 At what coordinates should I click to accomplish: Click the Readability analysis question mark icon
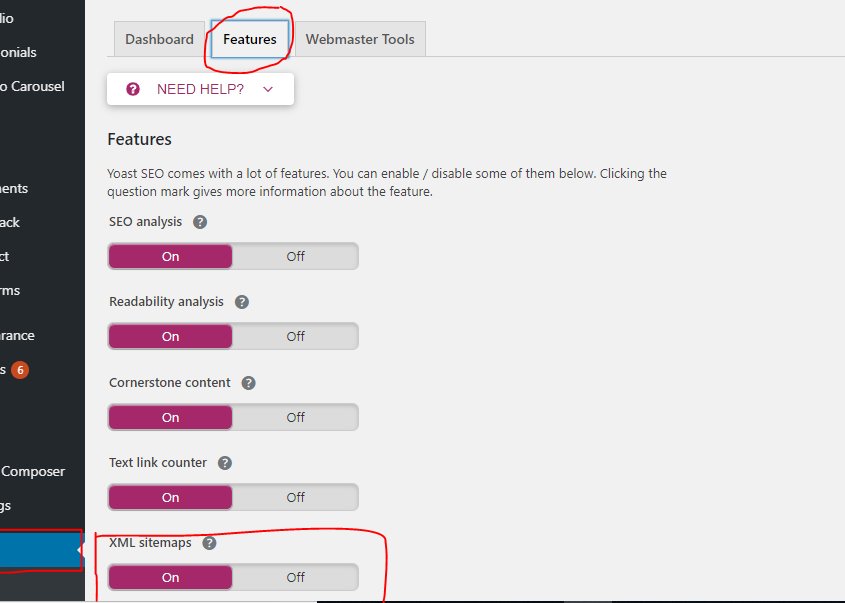coord(241,301)
